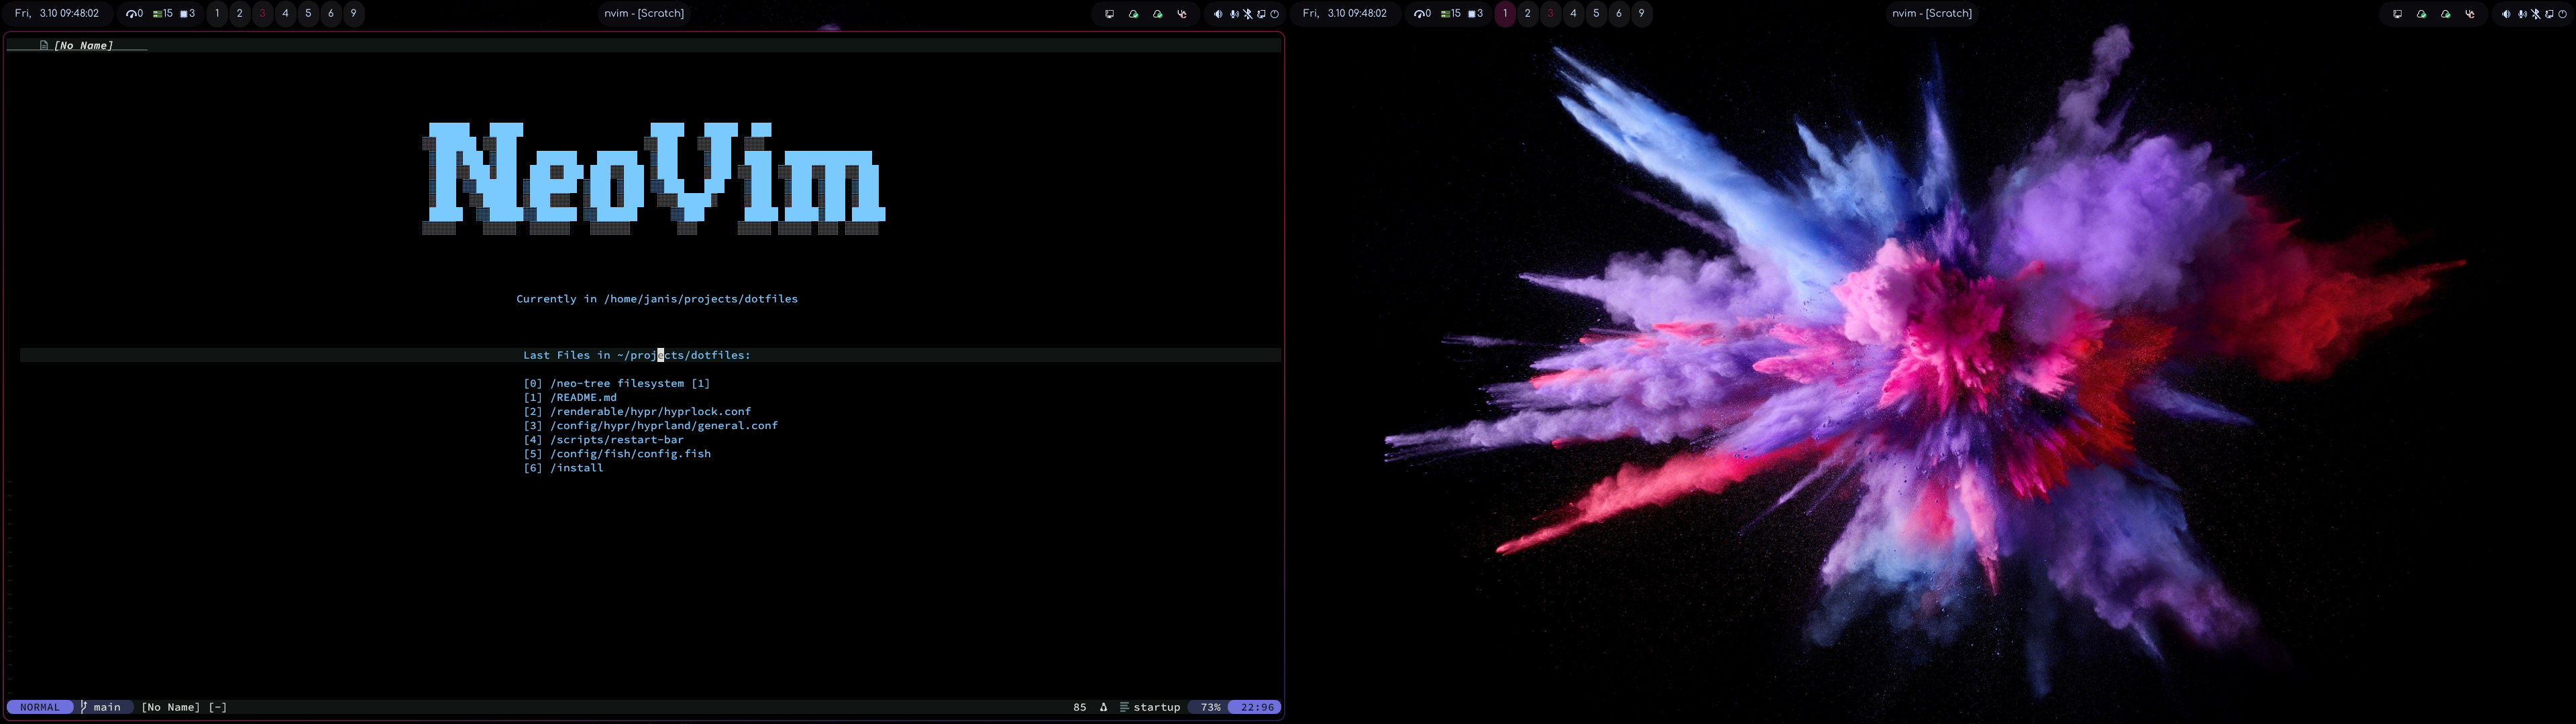This screenshot has width=2576, height=724.
Task: Click the main git branch indicator
Action: 105,707
